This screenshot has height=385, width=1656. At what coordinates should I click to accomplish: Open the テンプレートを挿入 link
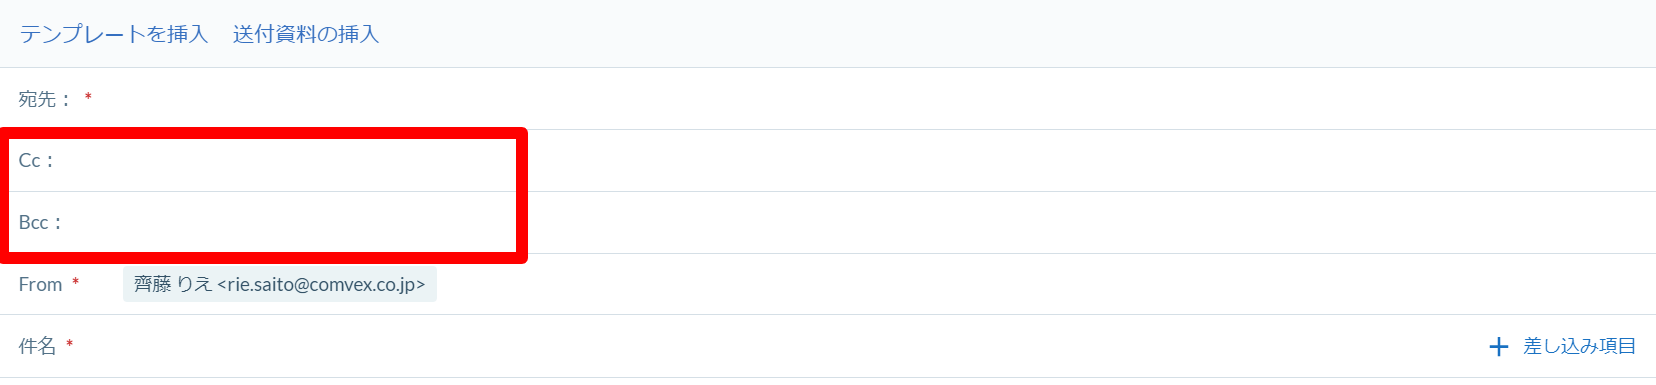tap(113, 34)
